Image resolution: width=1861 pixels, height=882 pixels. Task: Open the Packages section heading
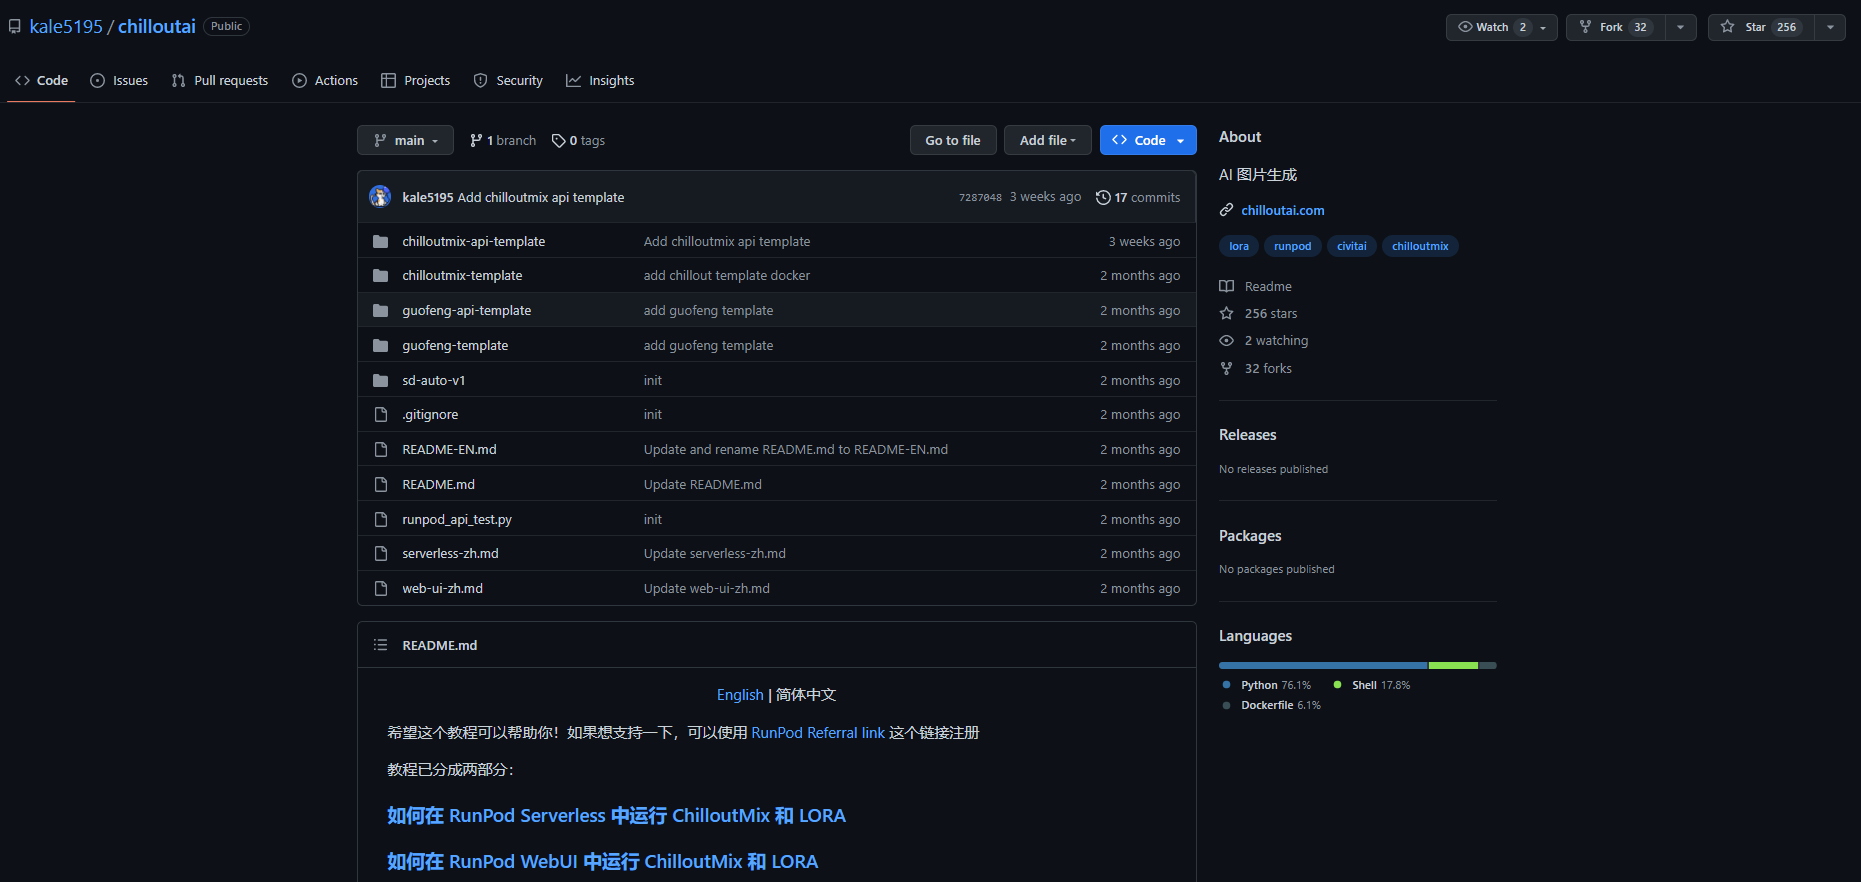(x=1250, y=536)
